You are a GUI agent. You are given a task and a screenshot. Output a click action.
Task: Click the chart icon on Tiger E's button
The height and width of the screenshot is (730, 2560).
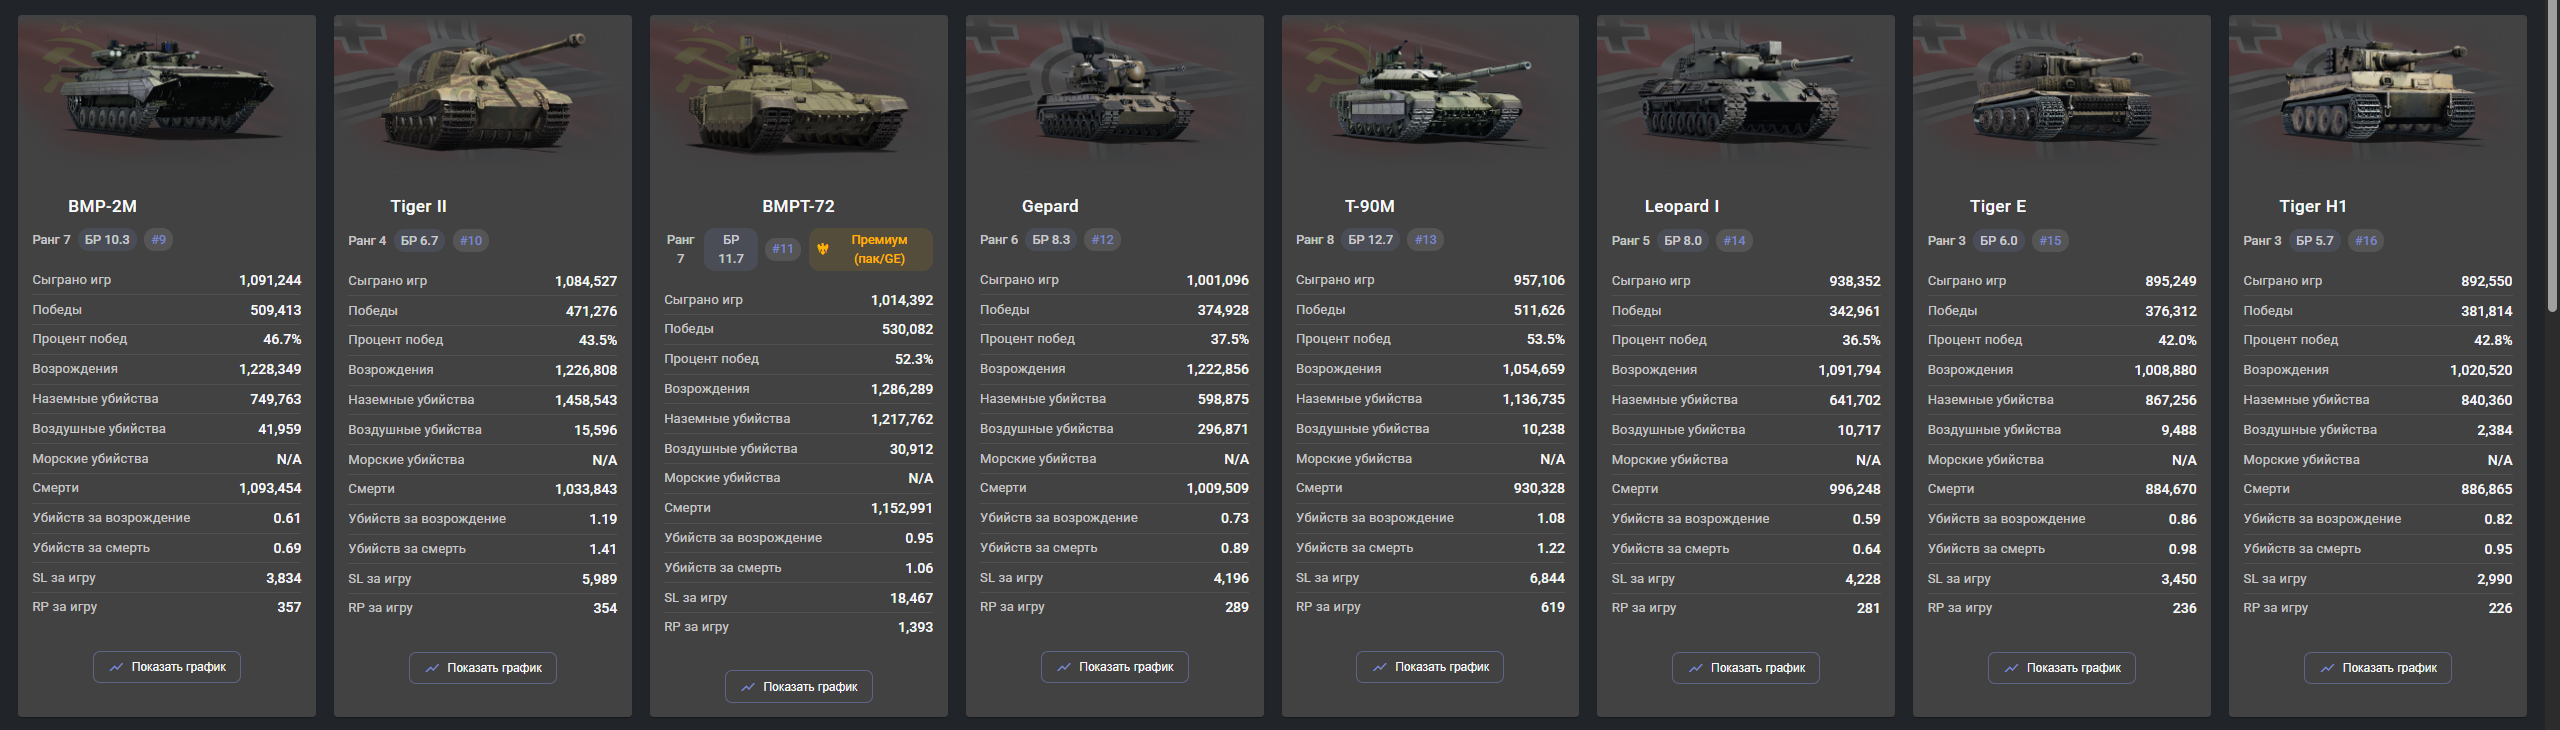2012,668
